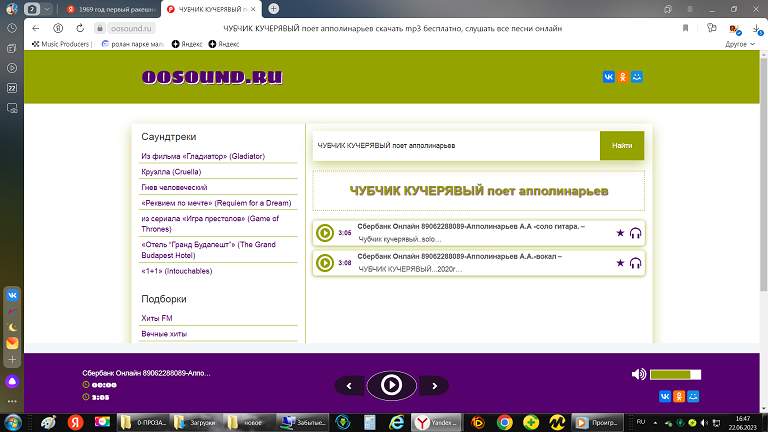The width and height of the screenshot is (768, 432).
Task: Click the Найти search button
Action: 622,145
